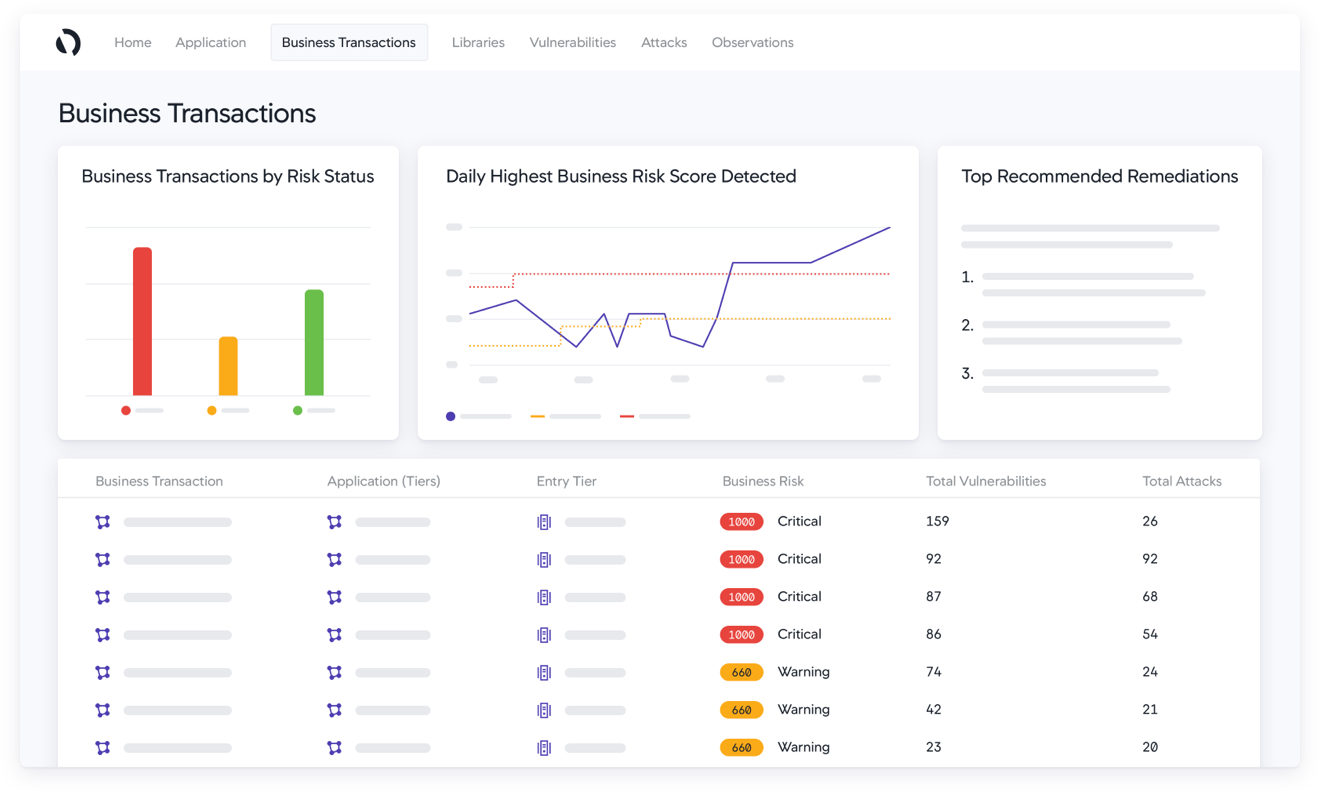Click the vulnerabilities value 159
The image size is (1320, 792).
coord(938,521)
